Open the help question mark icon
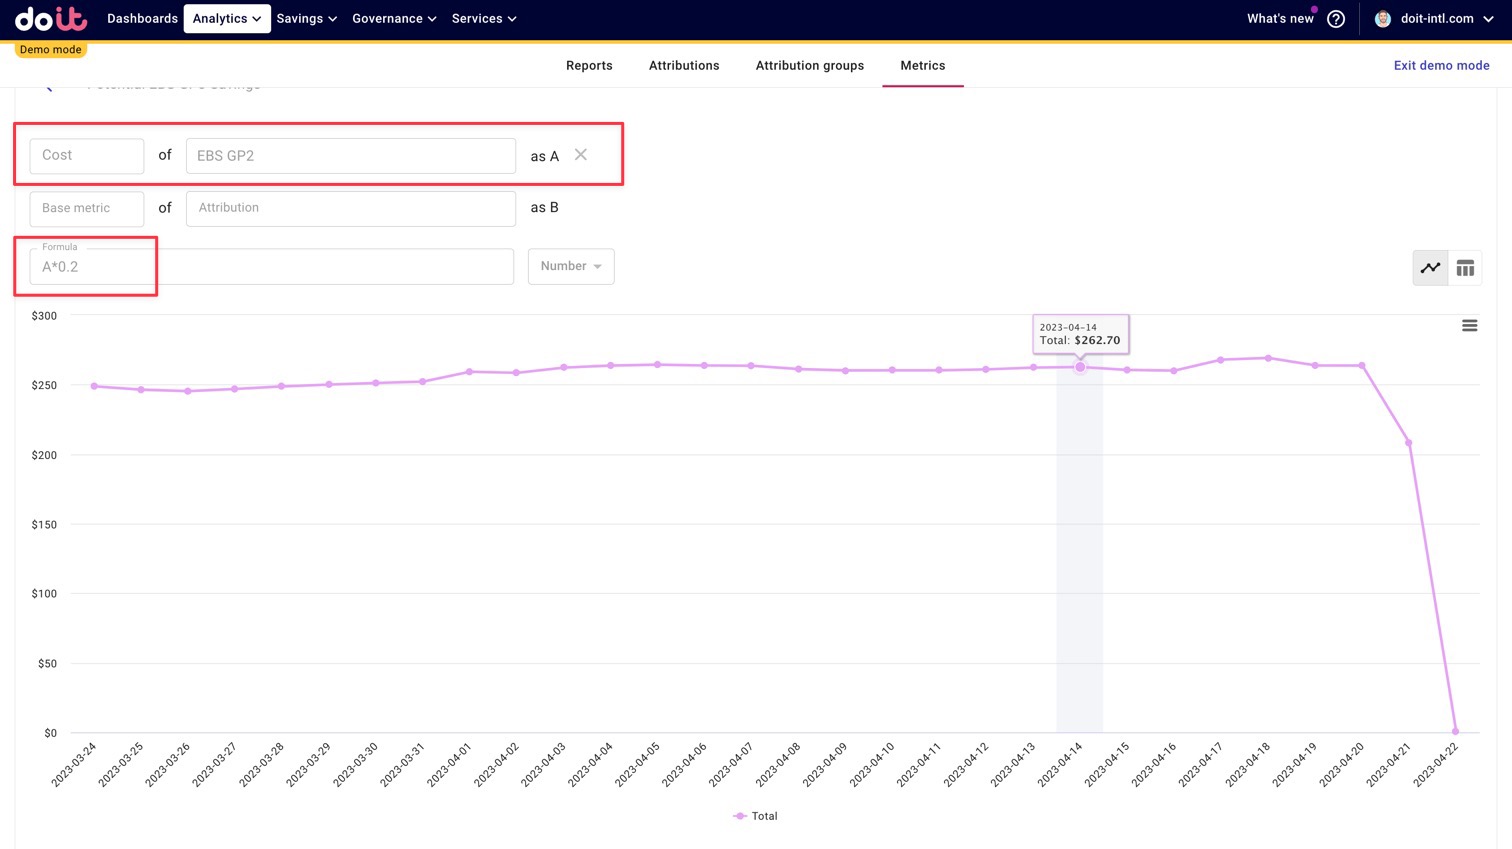Screen dimensions: 1512x849 1336,19
